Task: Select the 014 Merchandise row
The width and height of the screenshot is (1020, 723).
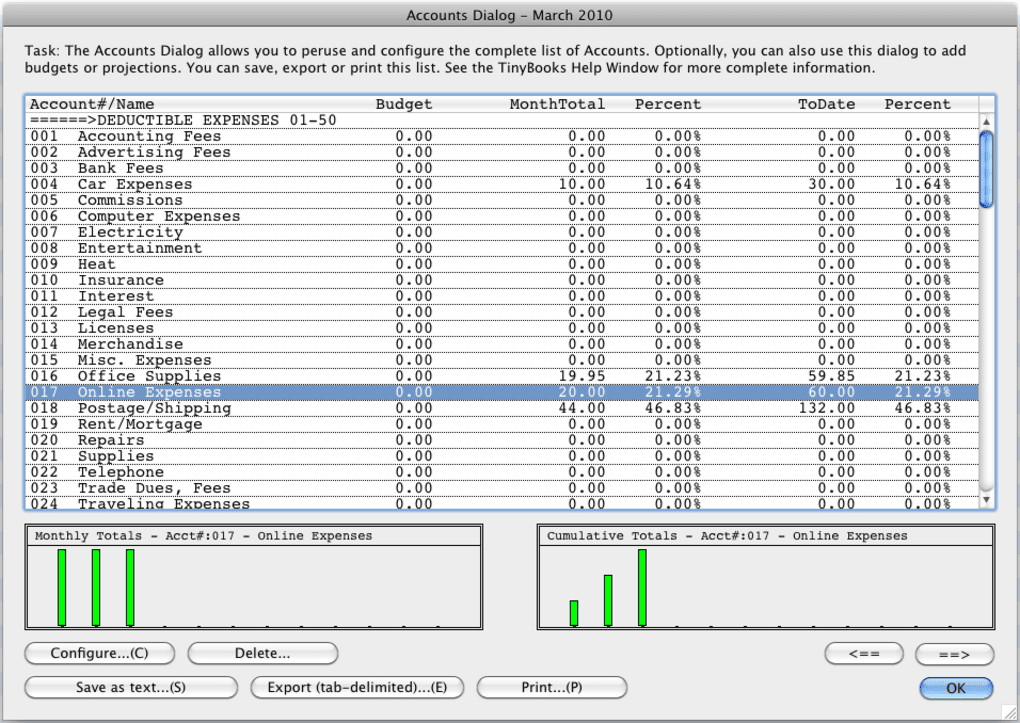Action: (x=502, y=344)
